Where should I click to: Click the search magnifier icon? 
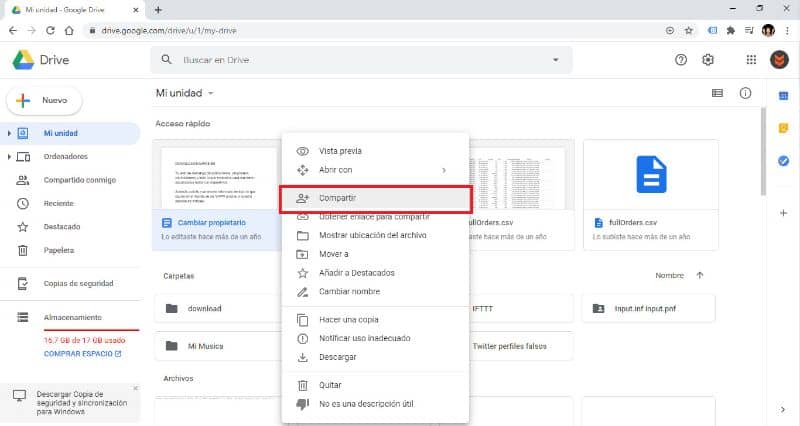coord(166,60)
